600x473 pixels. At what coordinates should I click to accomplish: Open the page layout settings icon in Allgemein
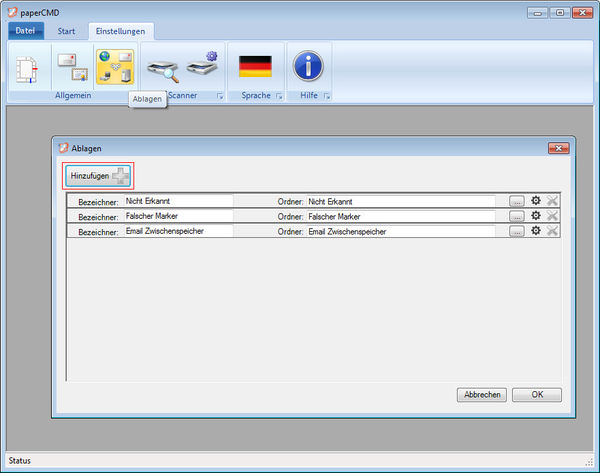tap(27, 69)
